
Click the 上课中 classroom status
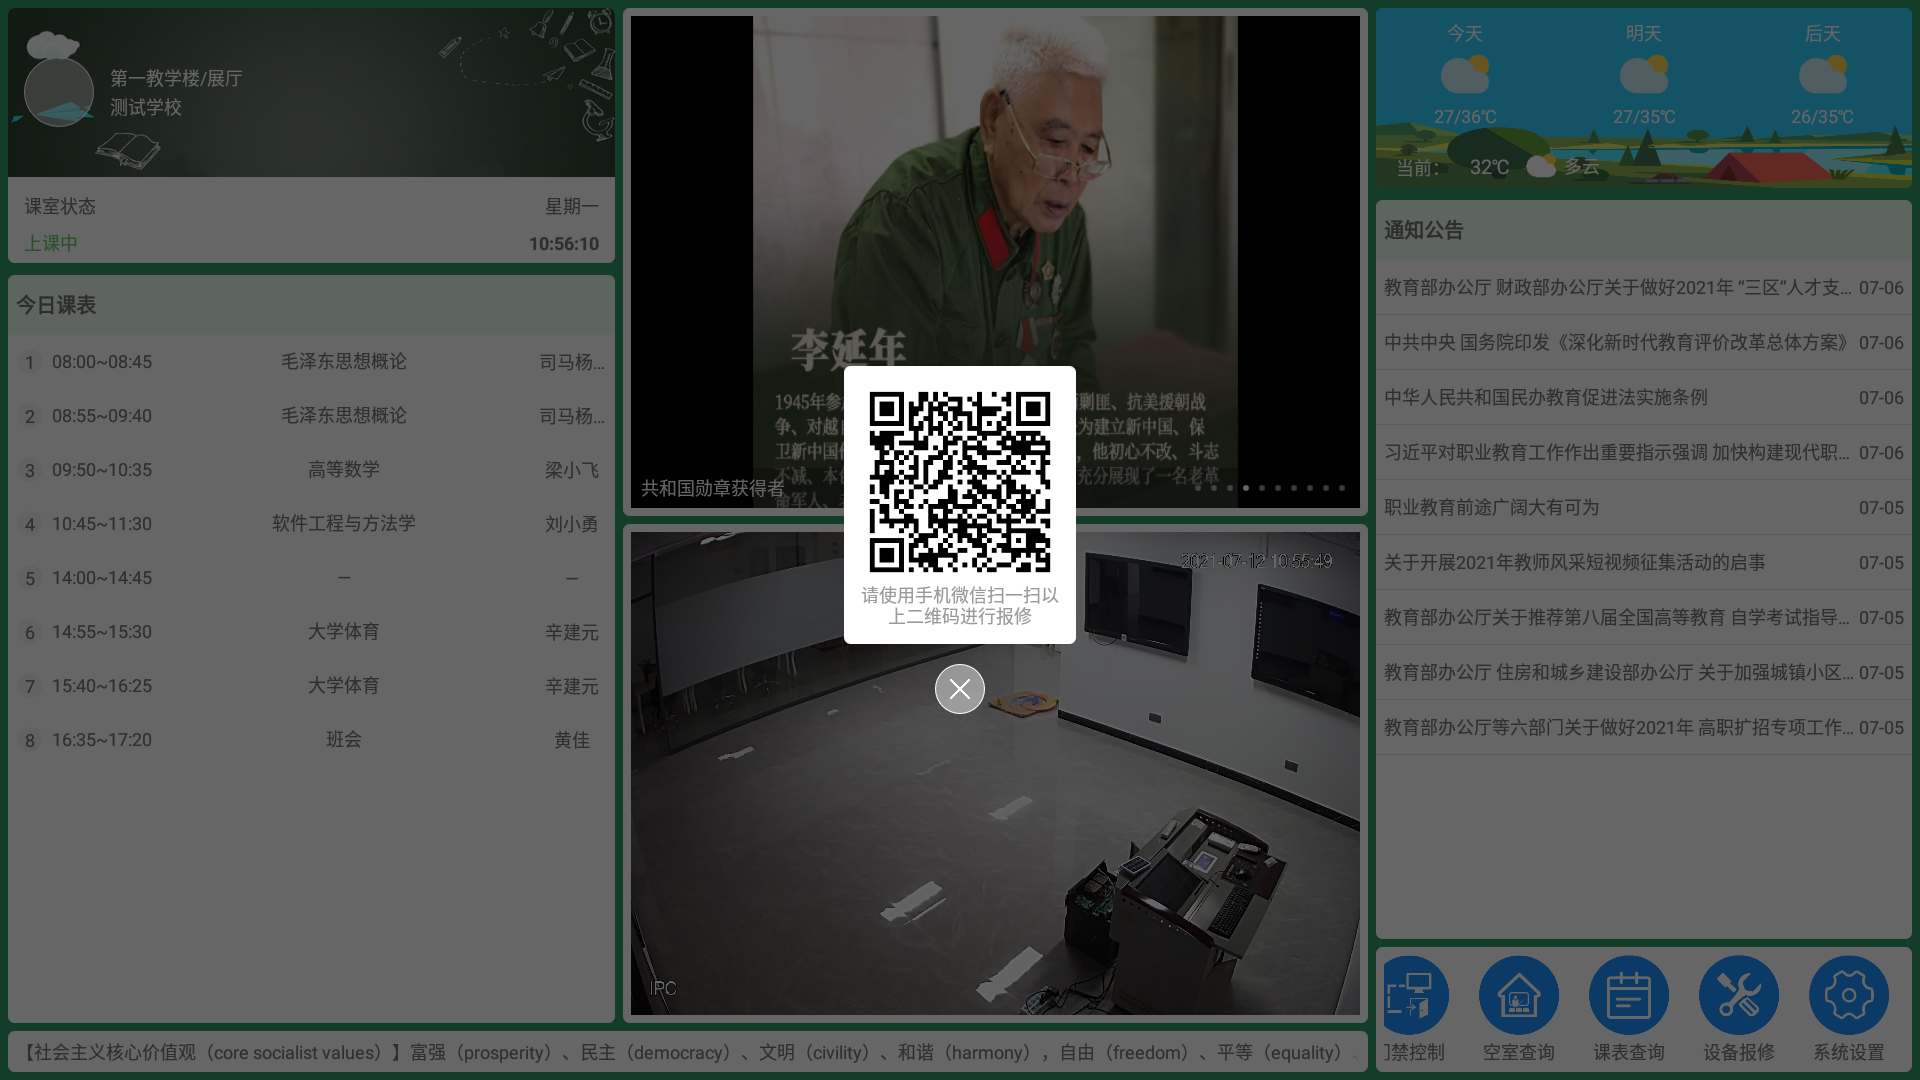(51, 243)
